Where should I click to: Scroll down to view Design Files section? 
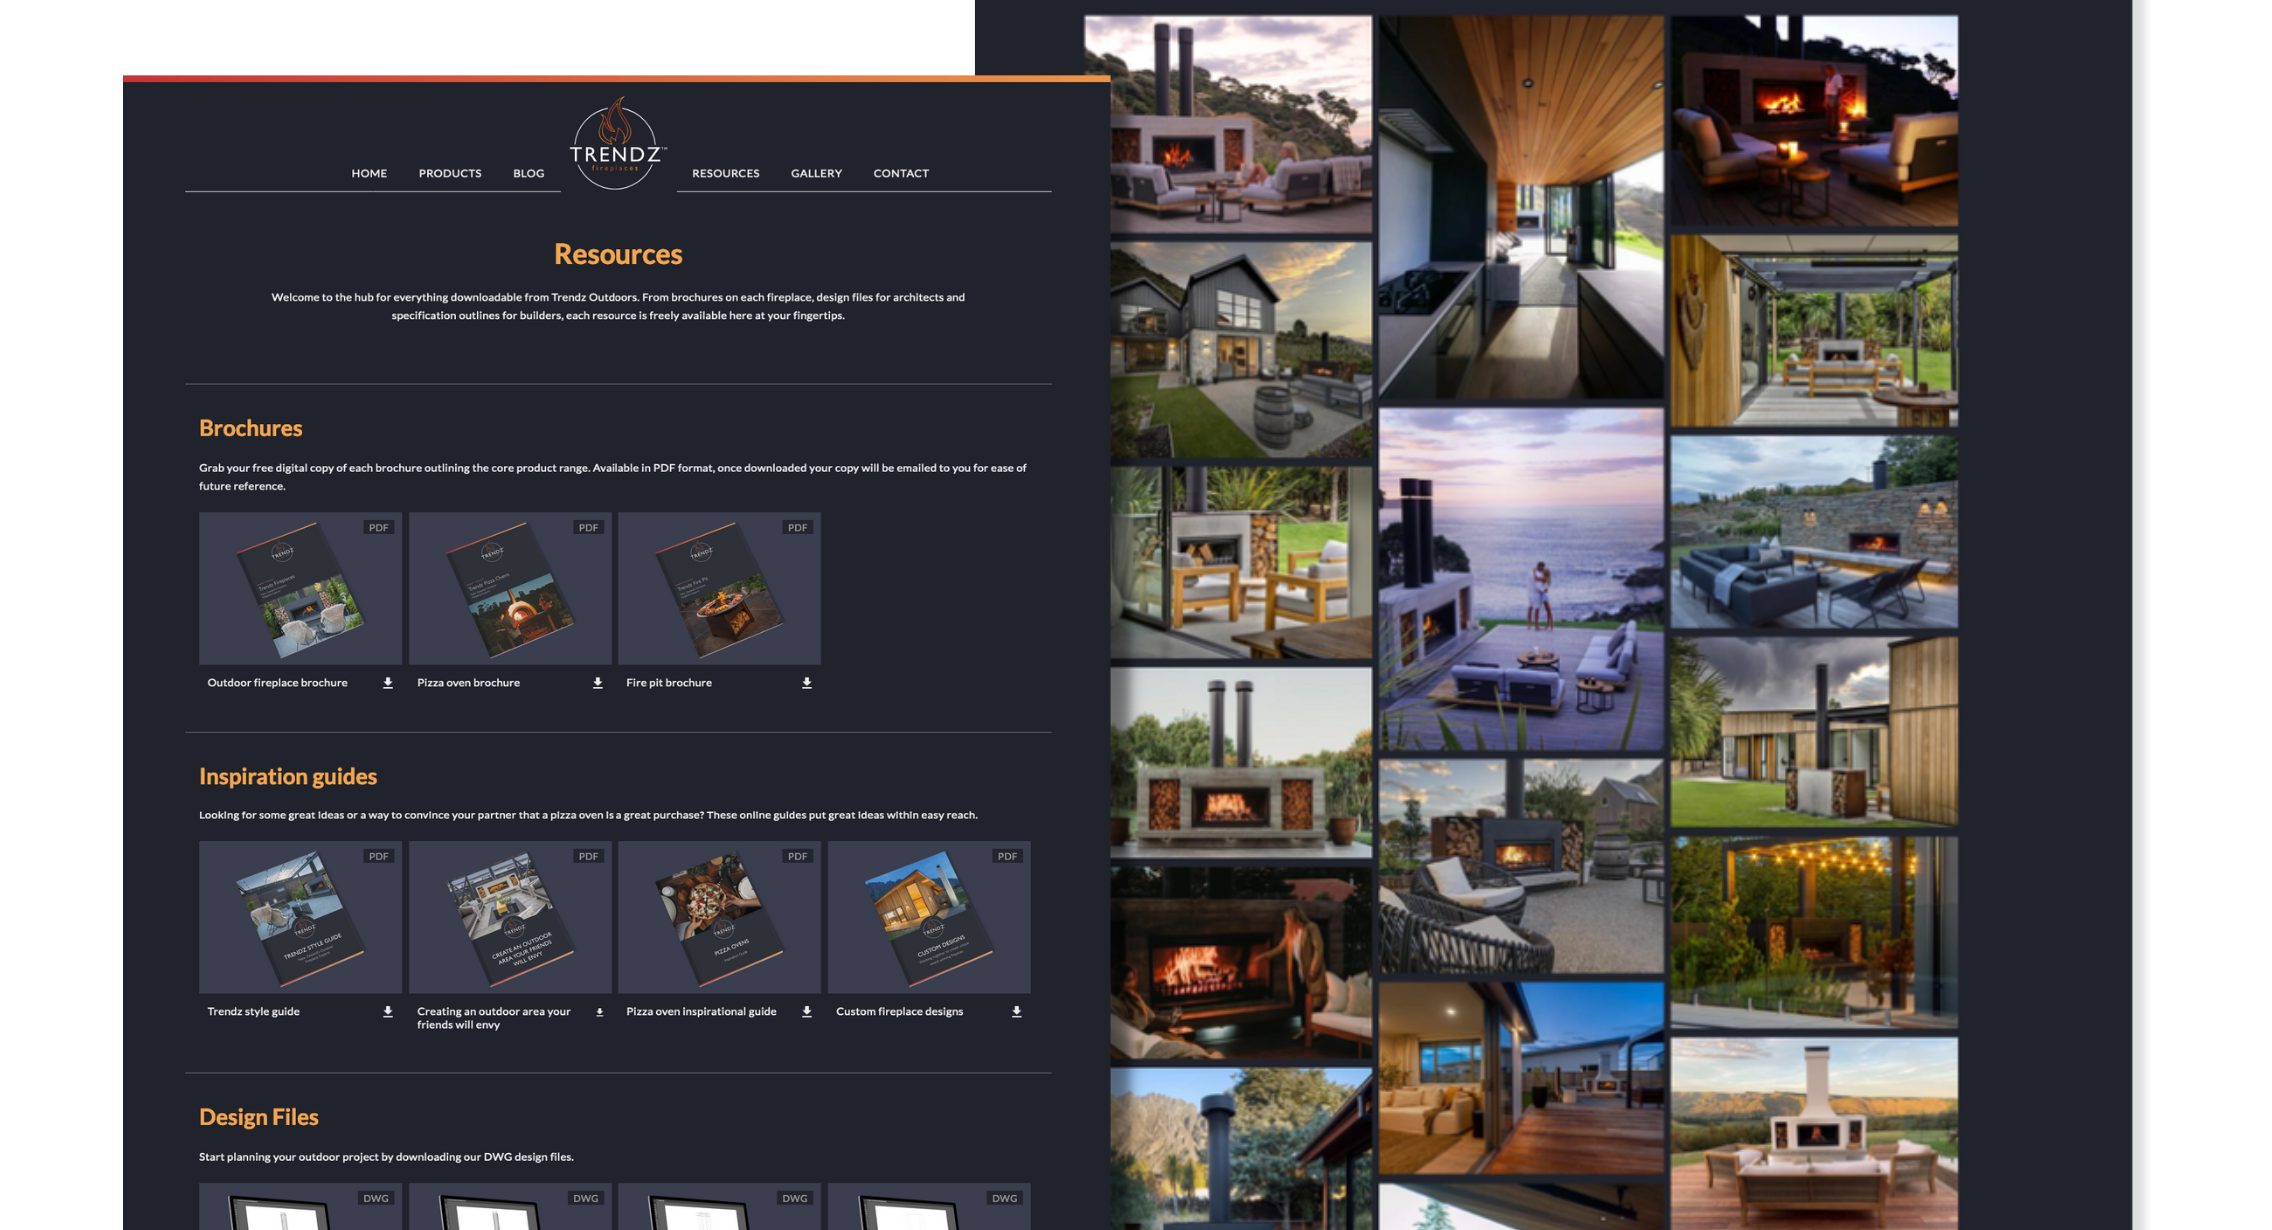coord(259,1116)
